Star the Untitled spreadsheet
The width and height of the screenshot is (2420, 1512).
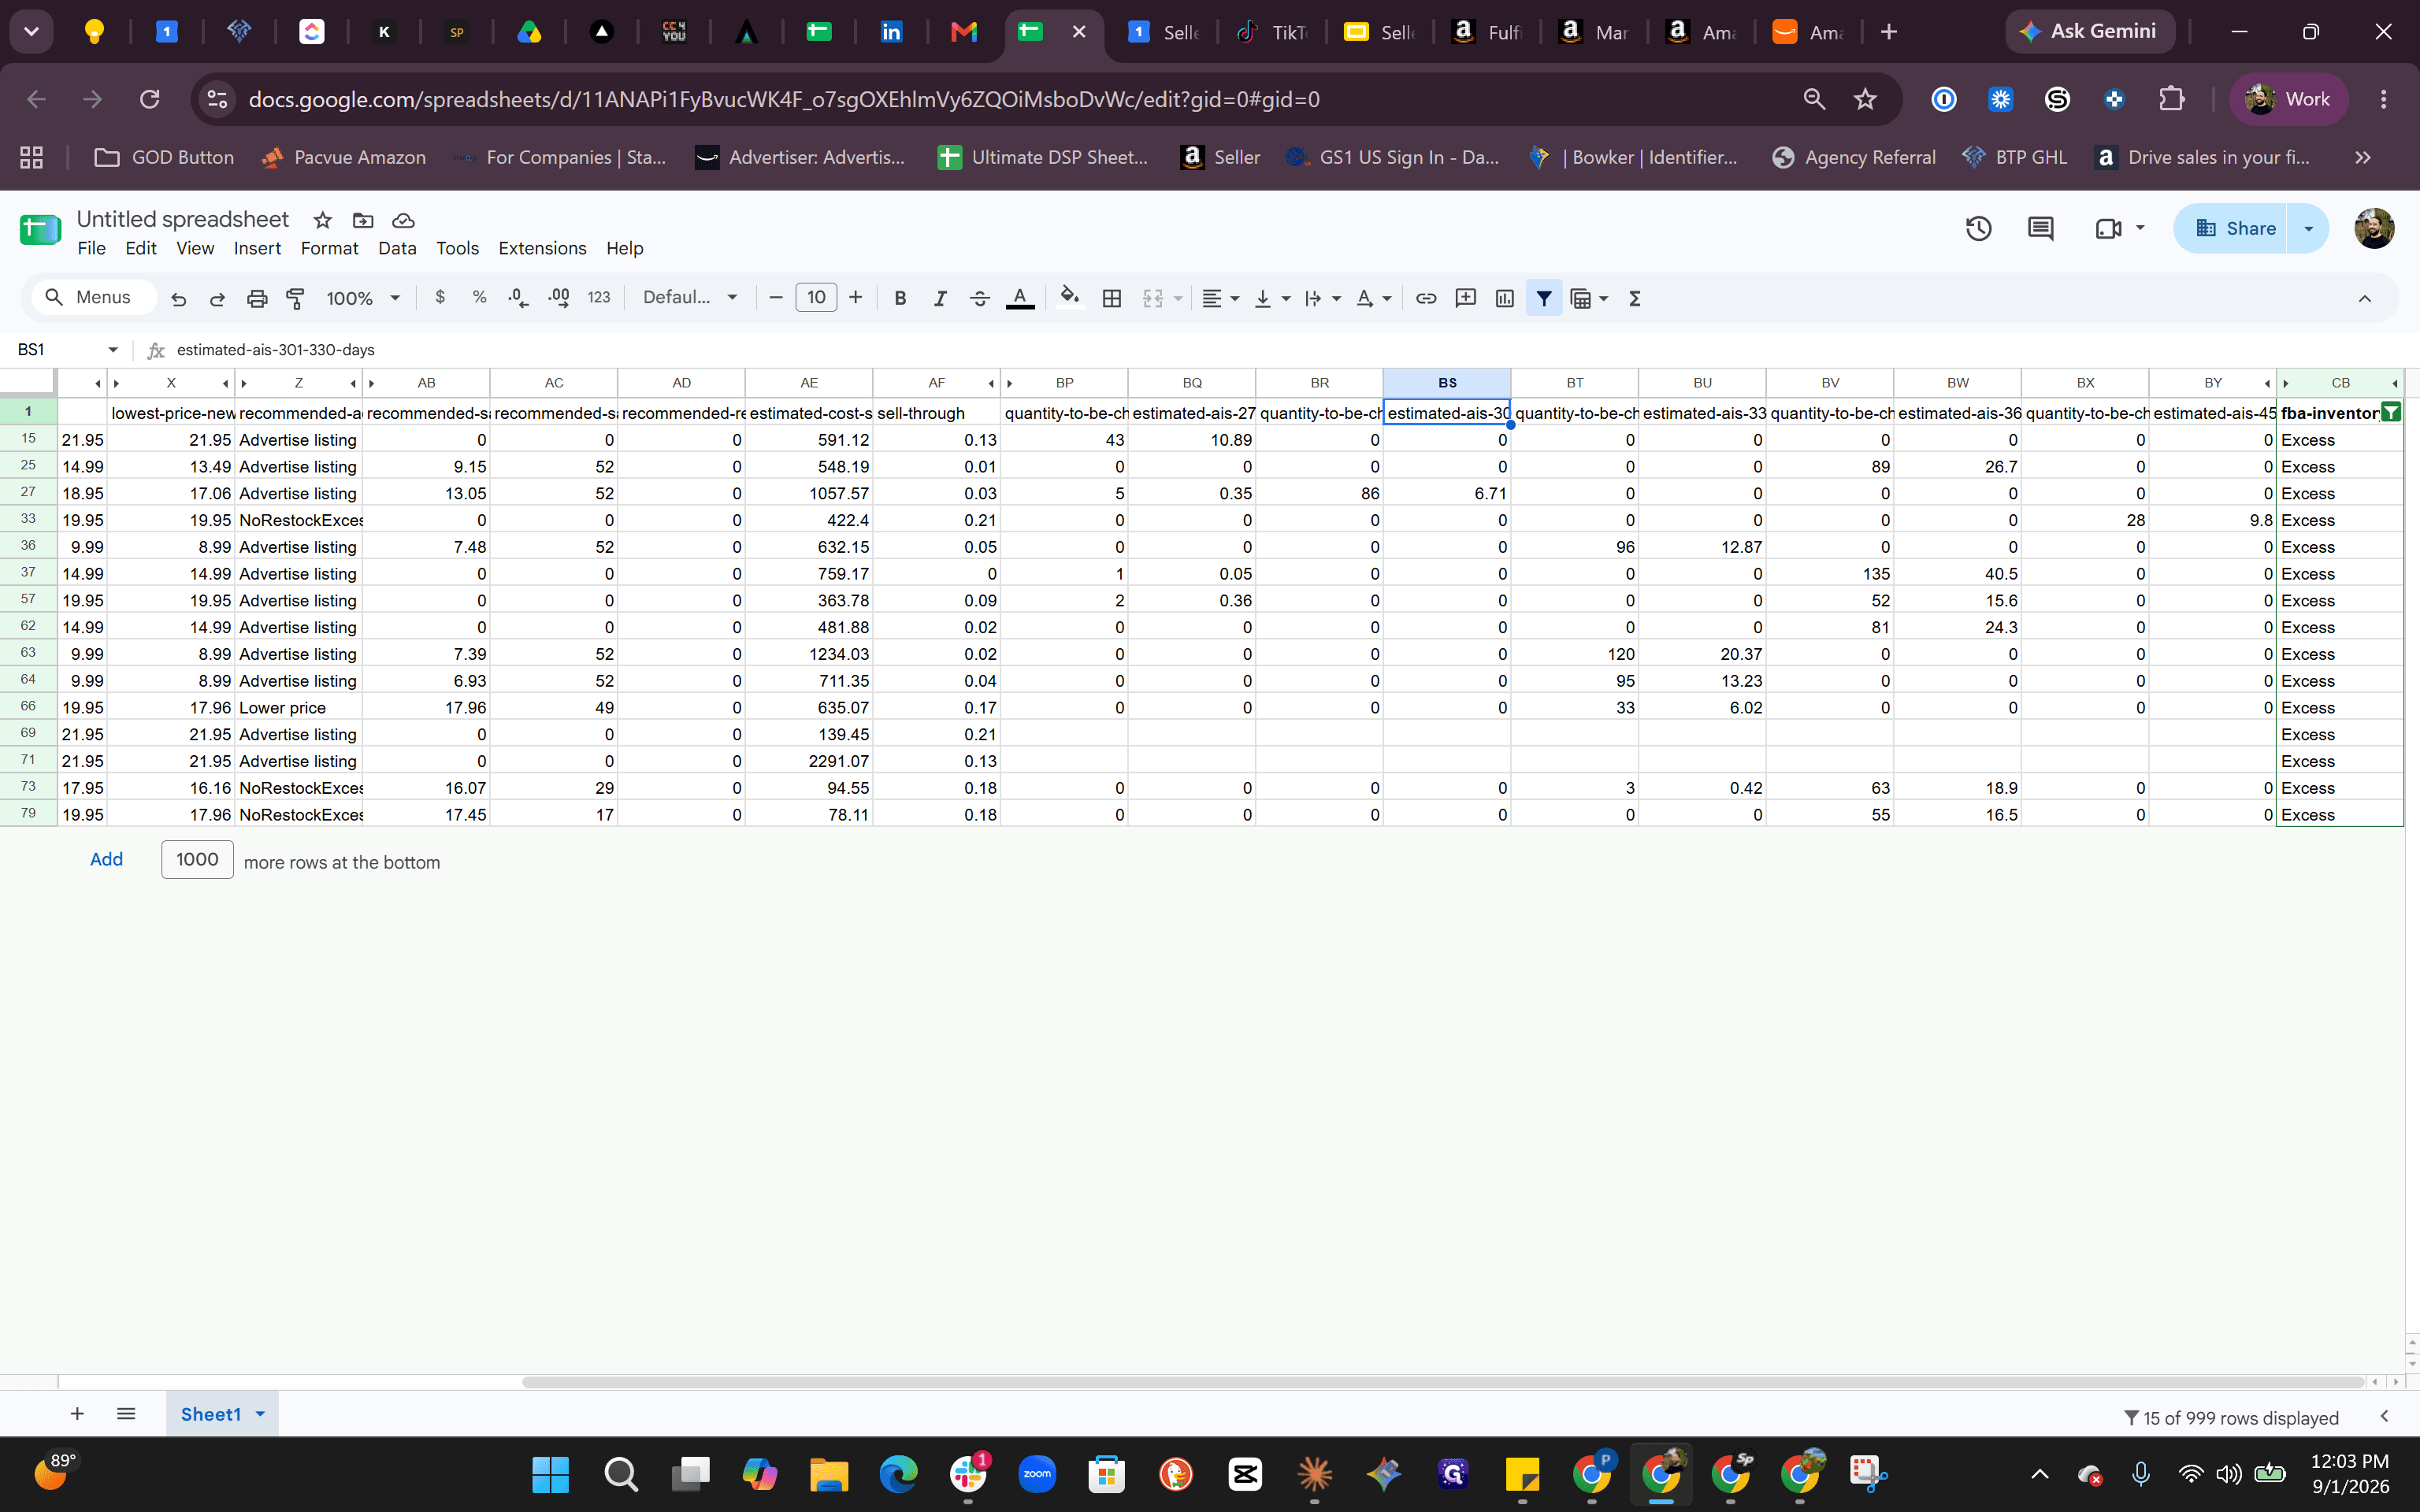coord(322,220)
